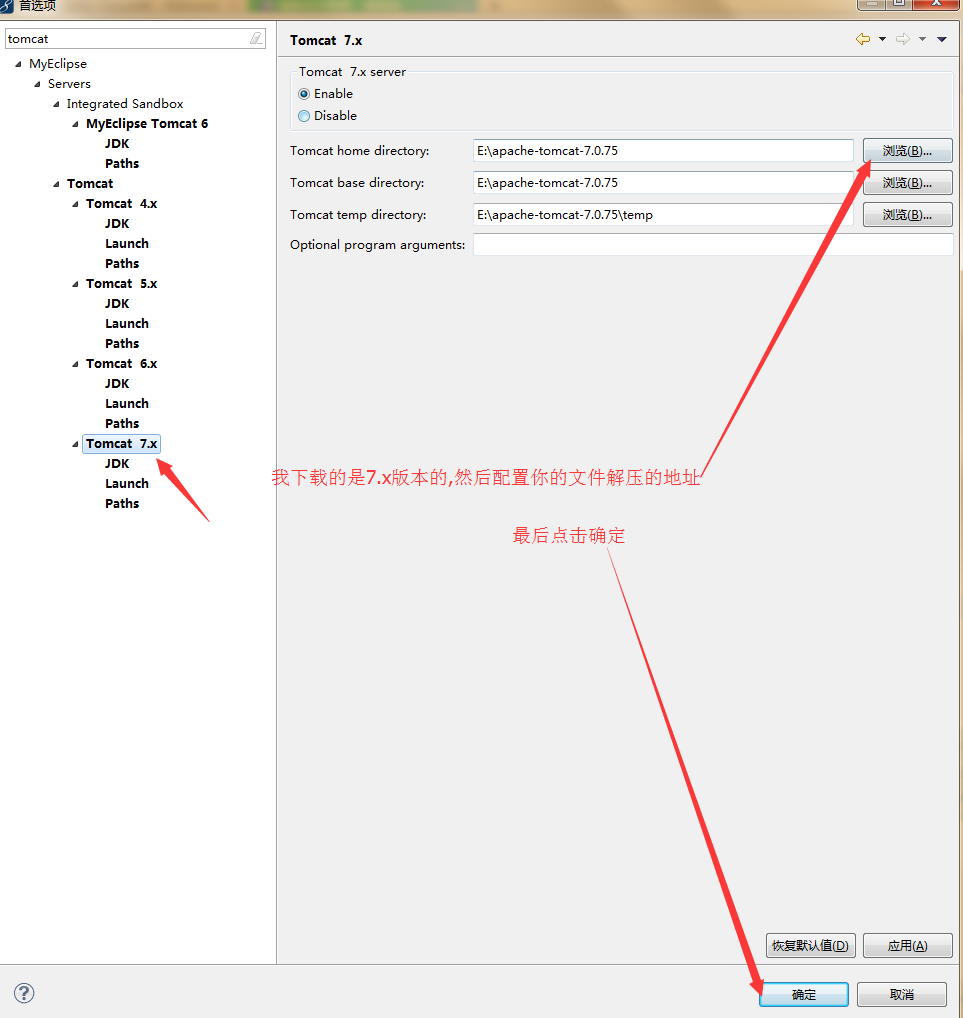This screenshot has width=963, height=1018.
Task: Apply settings with 应用(A) button
Action: point(907,946)
